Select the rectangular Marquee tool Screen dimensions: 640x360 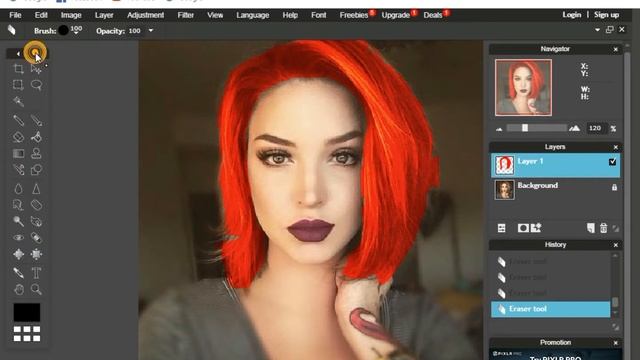coord(18,85)
